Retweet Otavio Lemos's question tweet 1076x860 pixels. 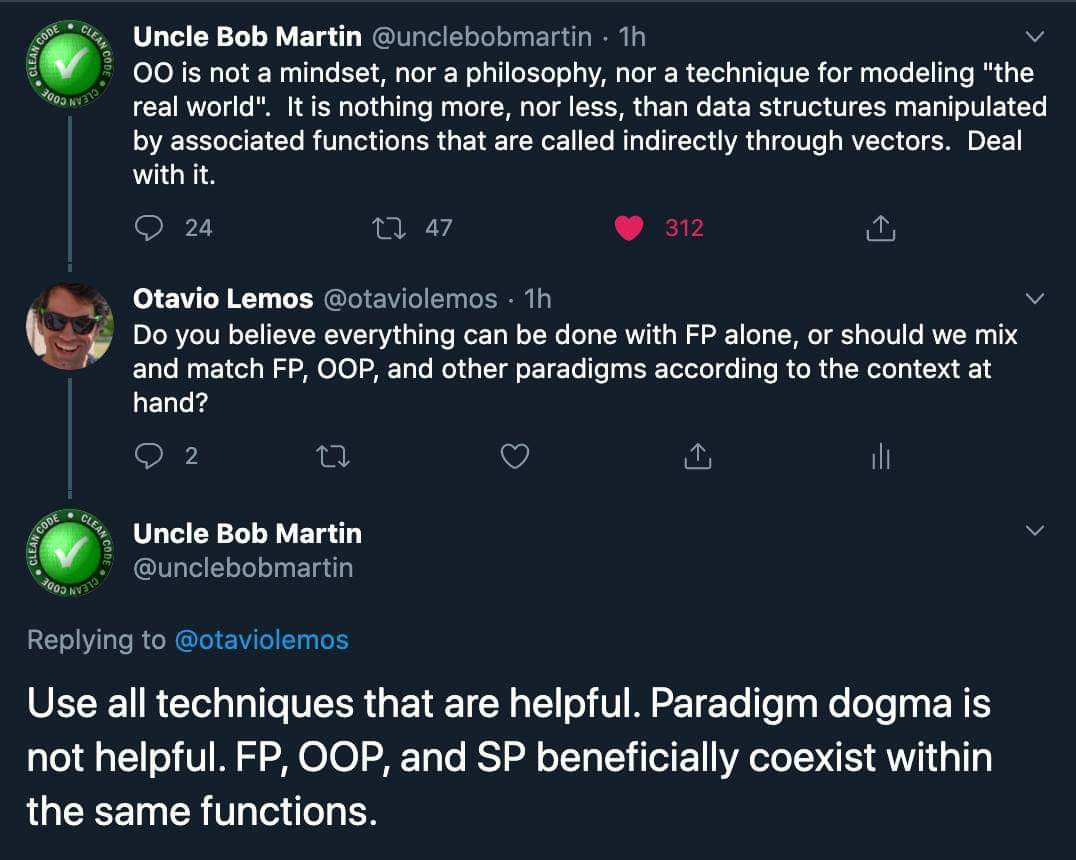333,456
